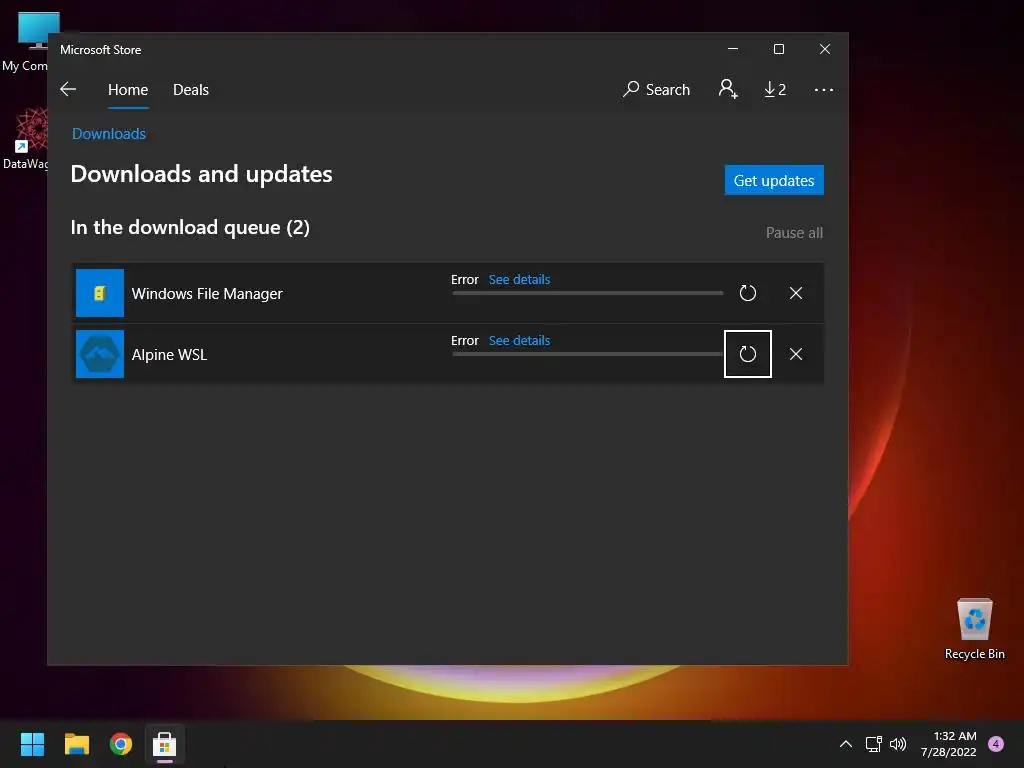Open File Explorer from the taskbar
Screen dimensions: 1024x768
pos(76,744)
